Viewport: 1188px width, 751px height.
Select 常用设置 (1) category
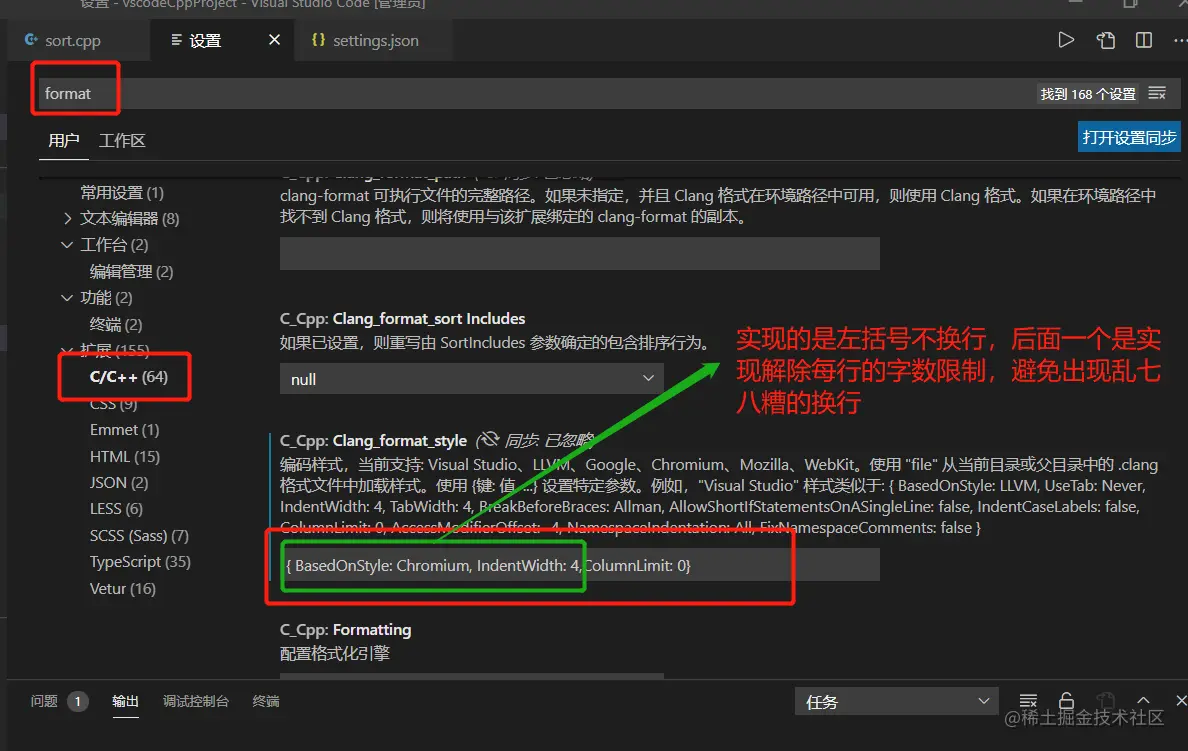[122, 192]
